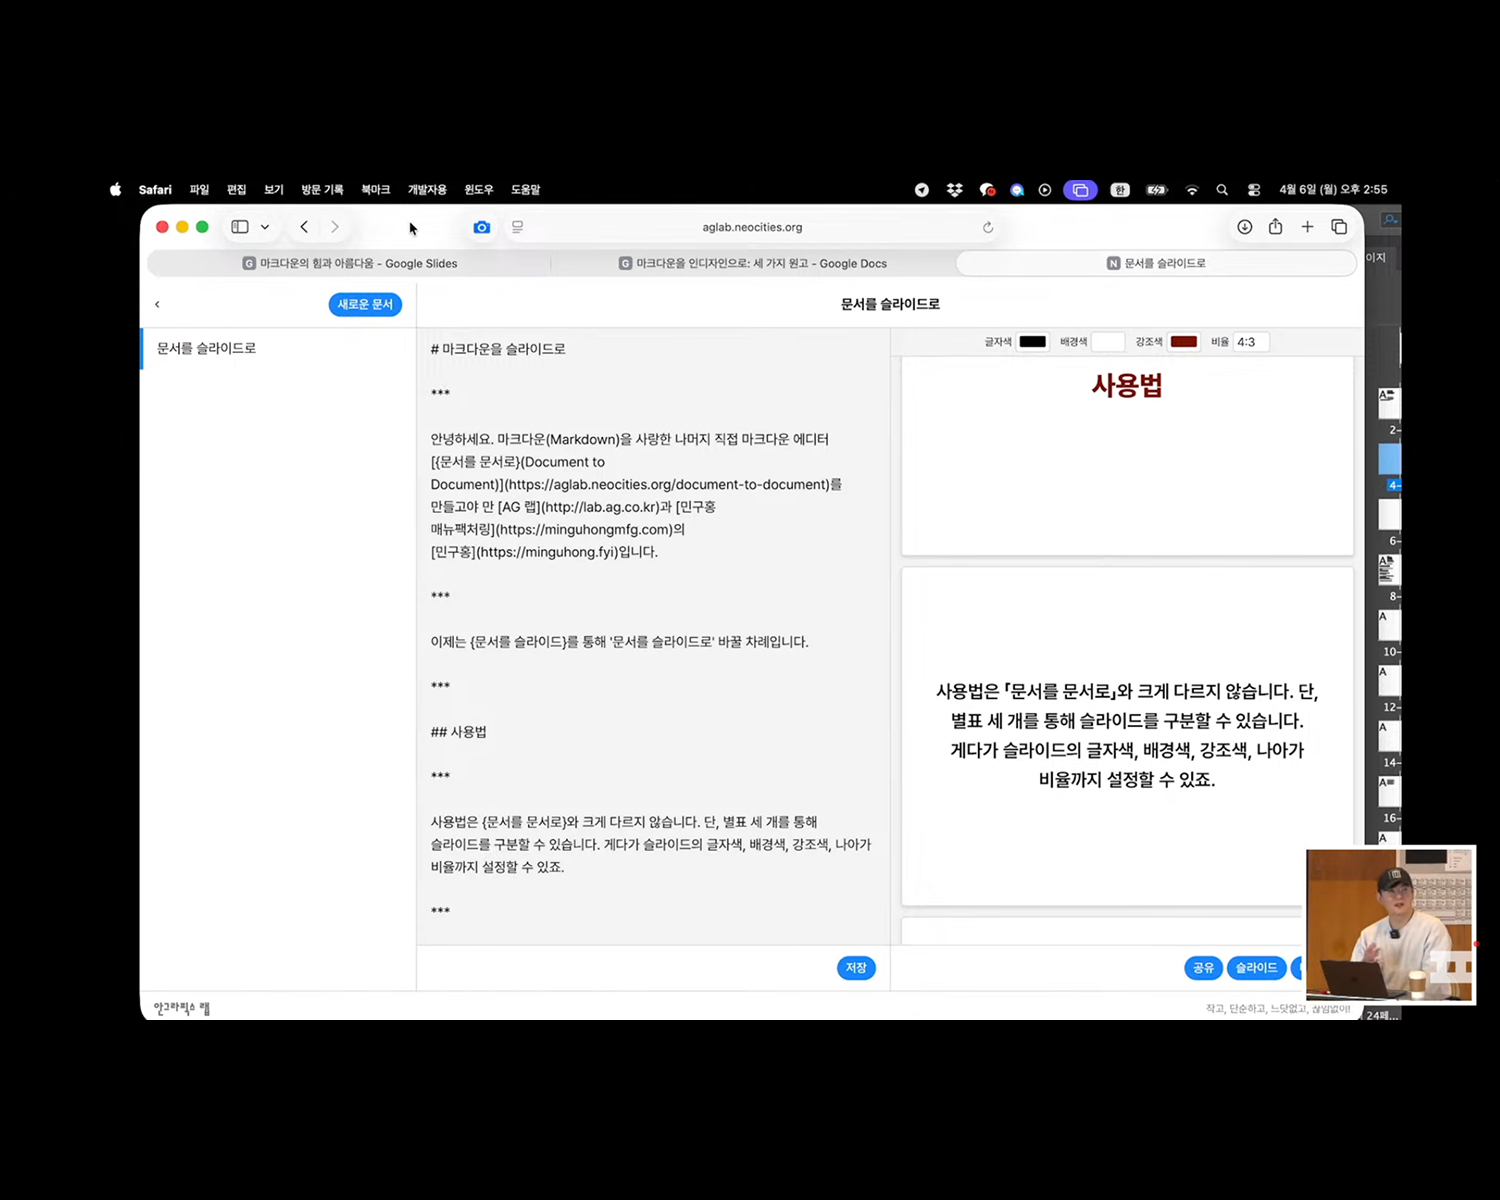Screen dimensions: 1500x1200
Task: Open a new tab with plus icon
Action: (x=1307, y=227)
